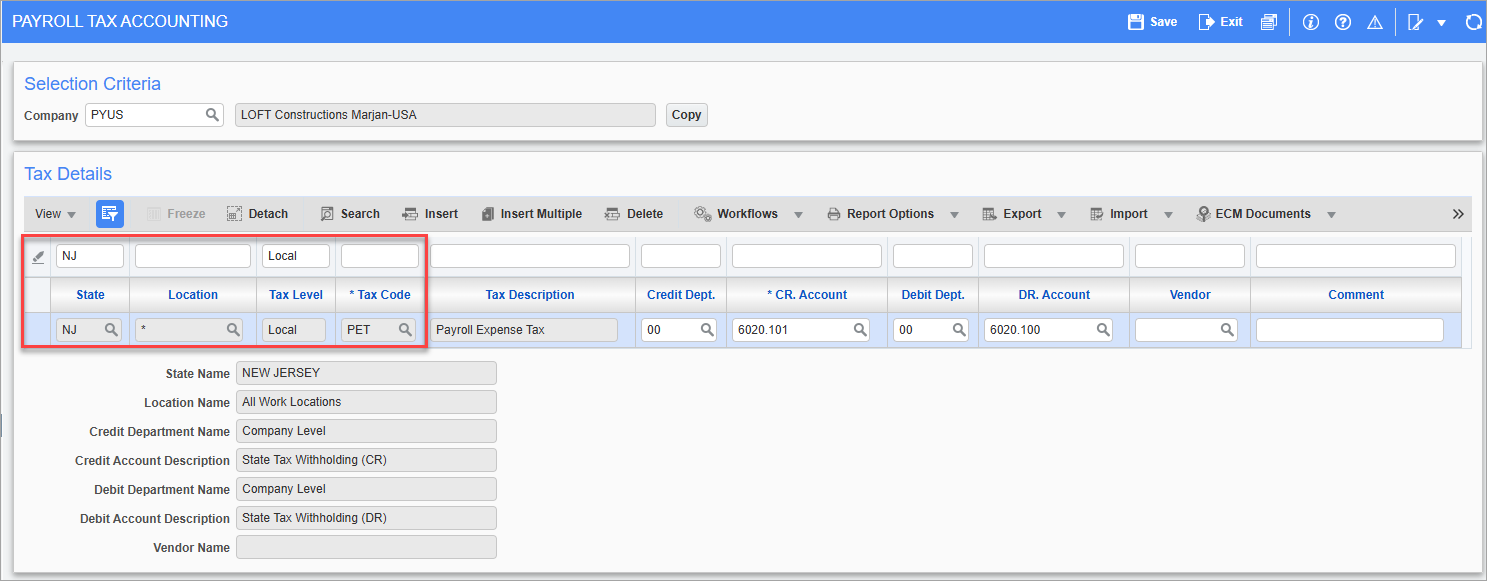Sort by the Location column header
The width and height of the screenshot is (1487, 581).
click(193, 295)
